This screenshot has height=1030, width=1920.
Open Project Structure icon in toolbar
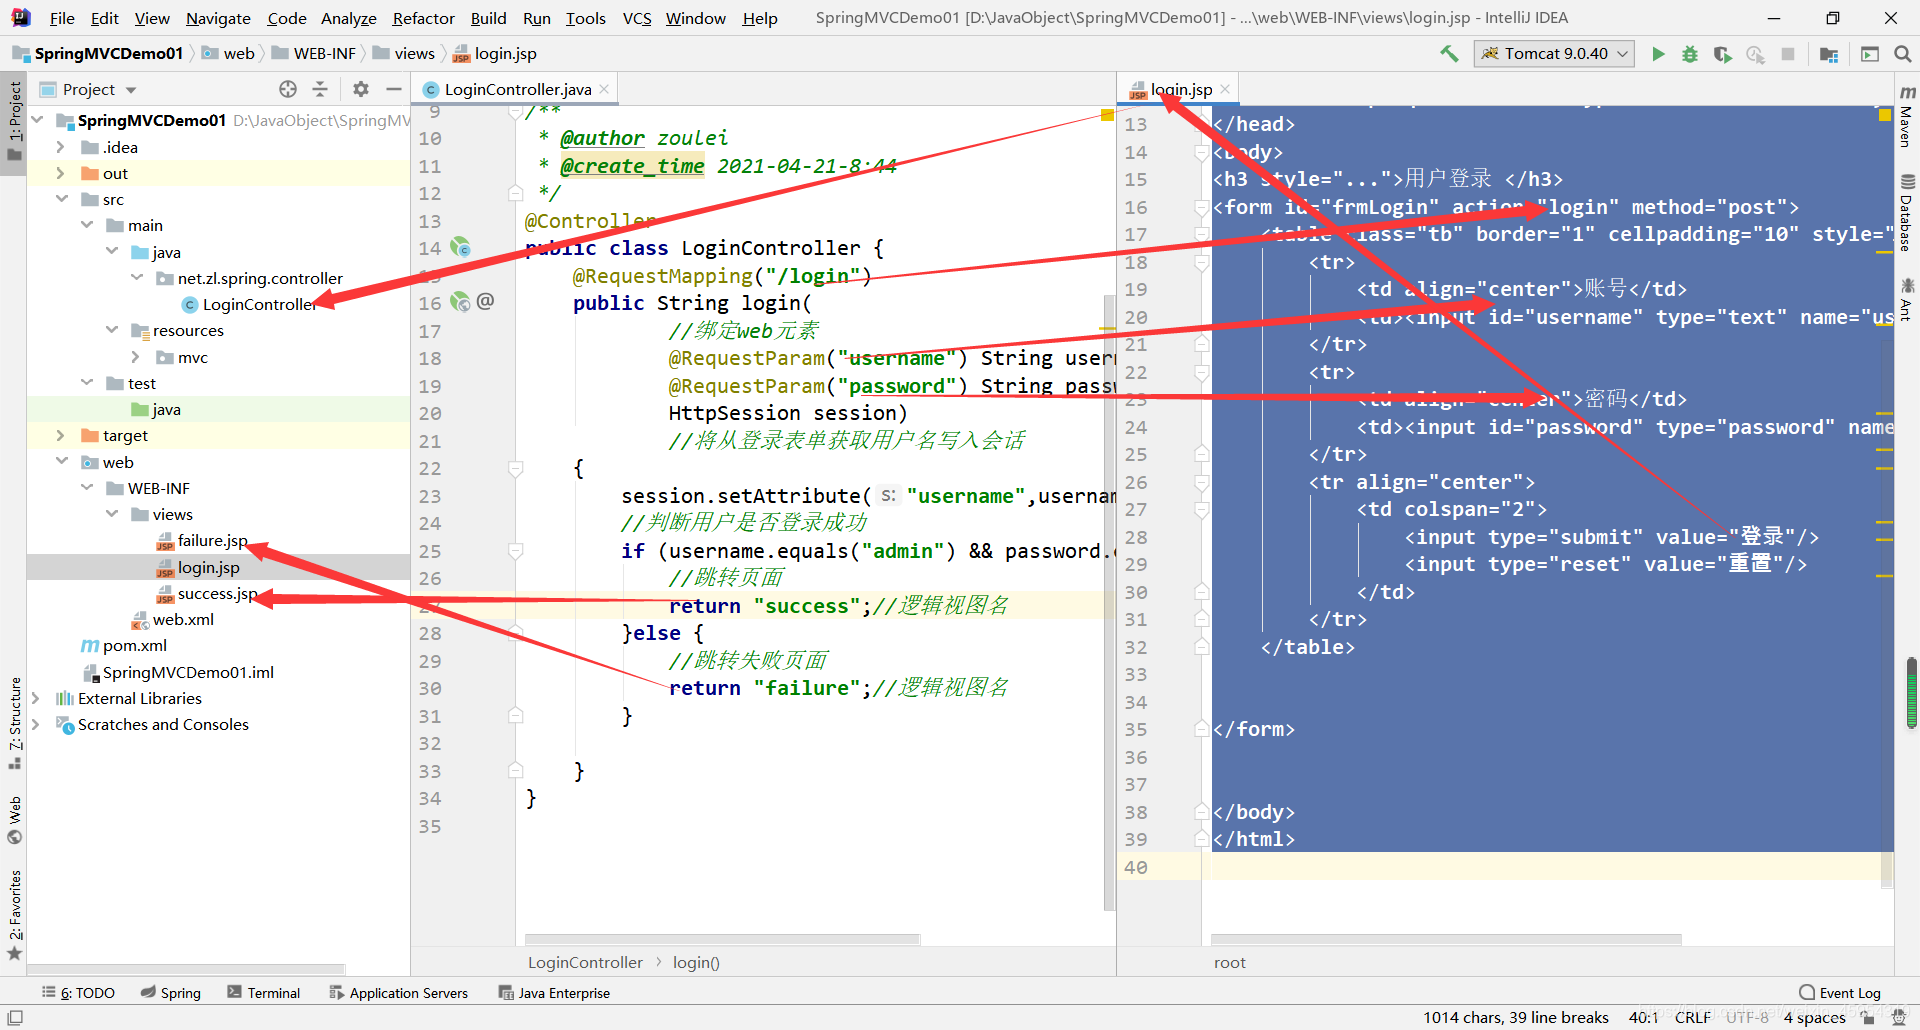click(1829, 54)
